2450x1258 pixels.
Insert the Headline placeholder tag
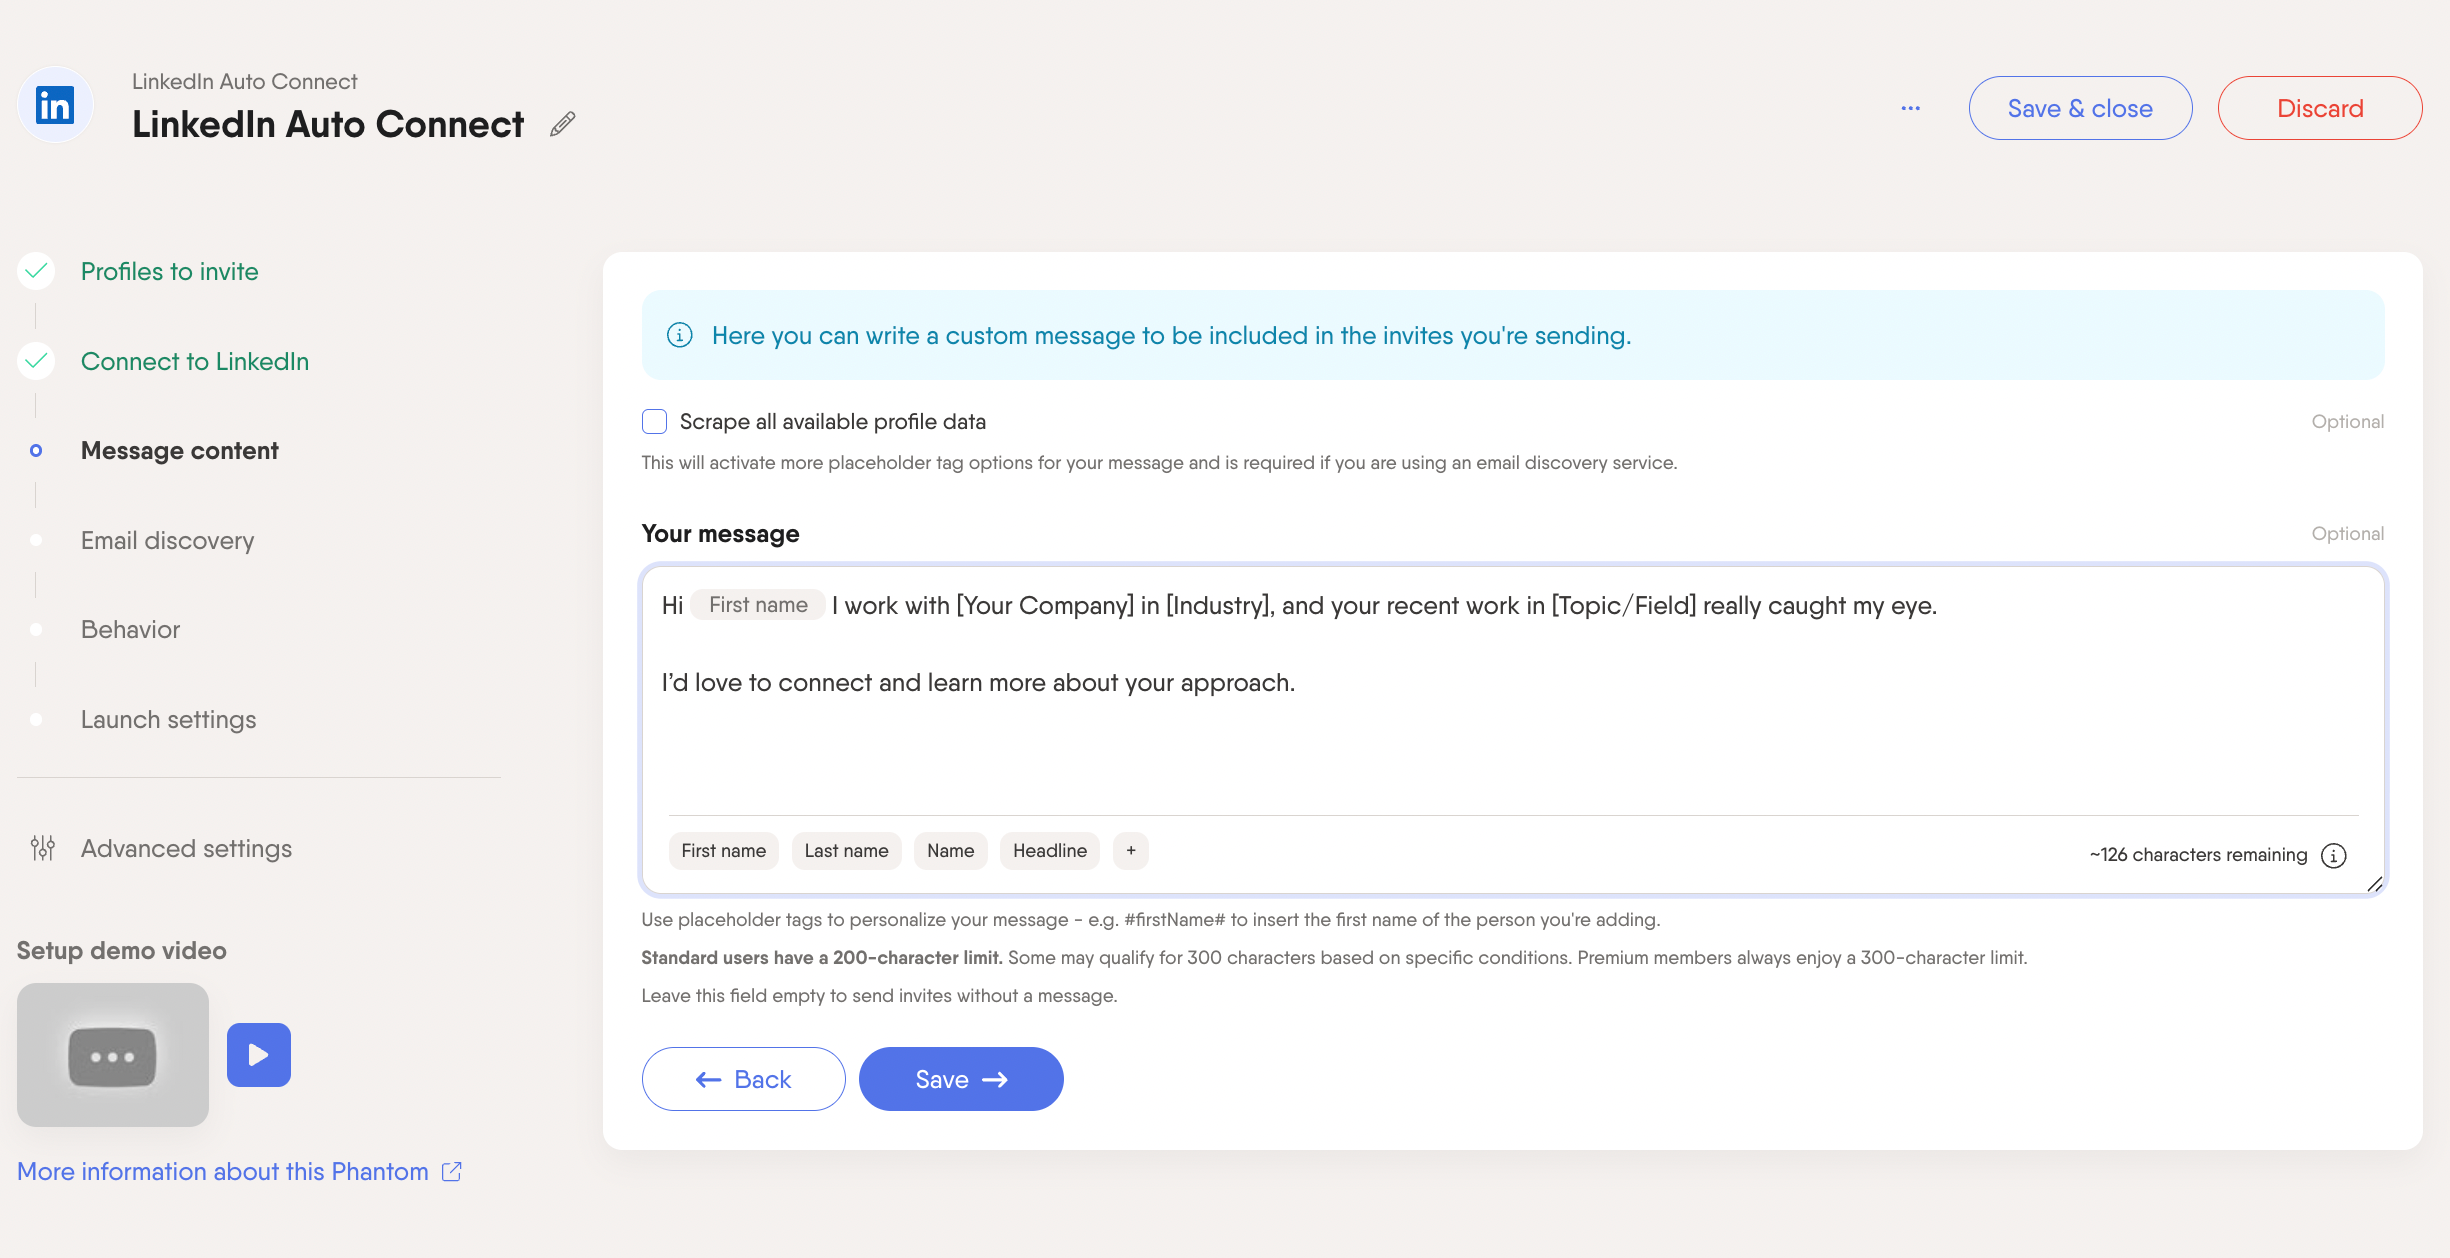1050,851
